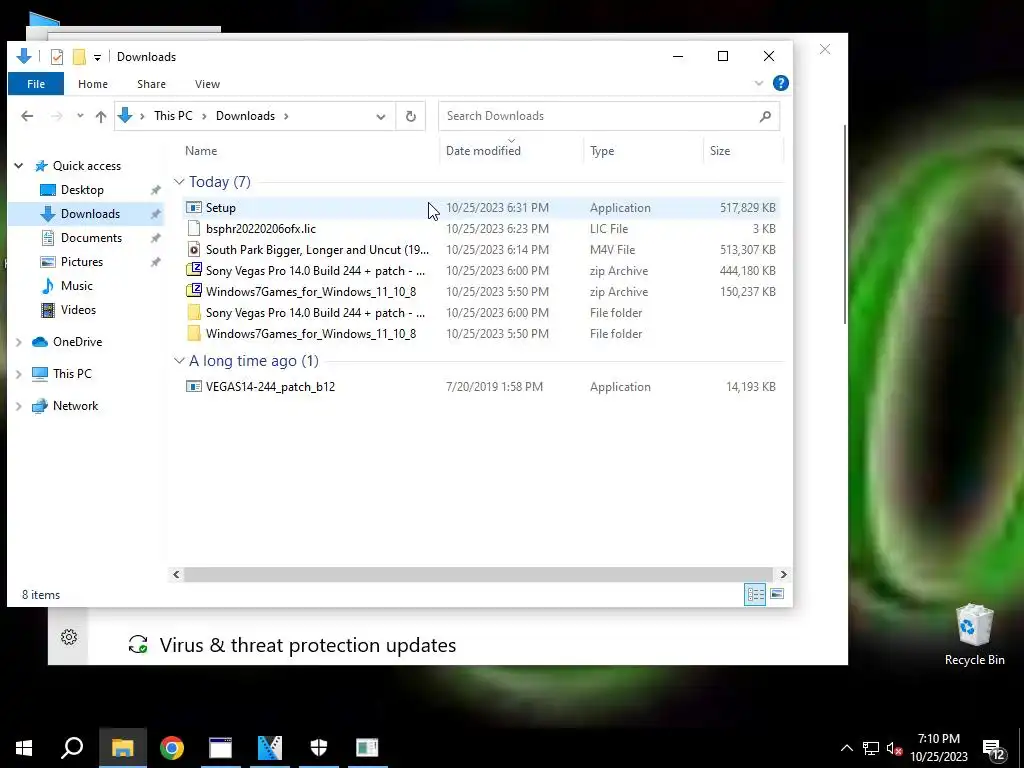This screenshot has width=1024, height=768.
Task: Click the muted volume tray icon
Action: (x=894, y=749)
